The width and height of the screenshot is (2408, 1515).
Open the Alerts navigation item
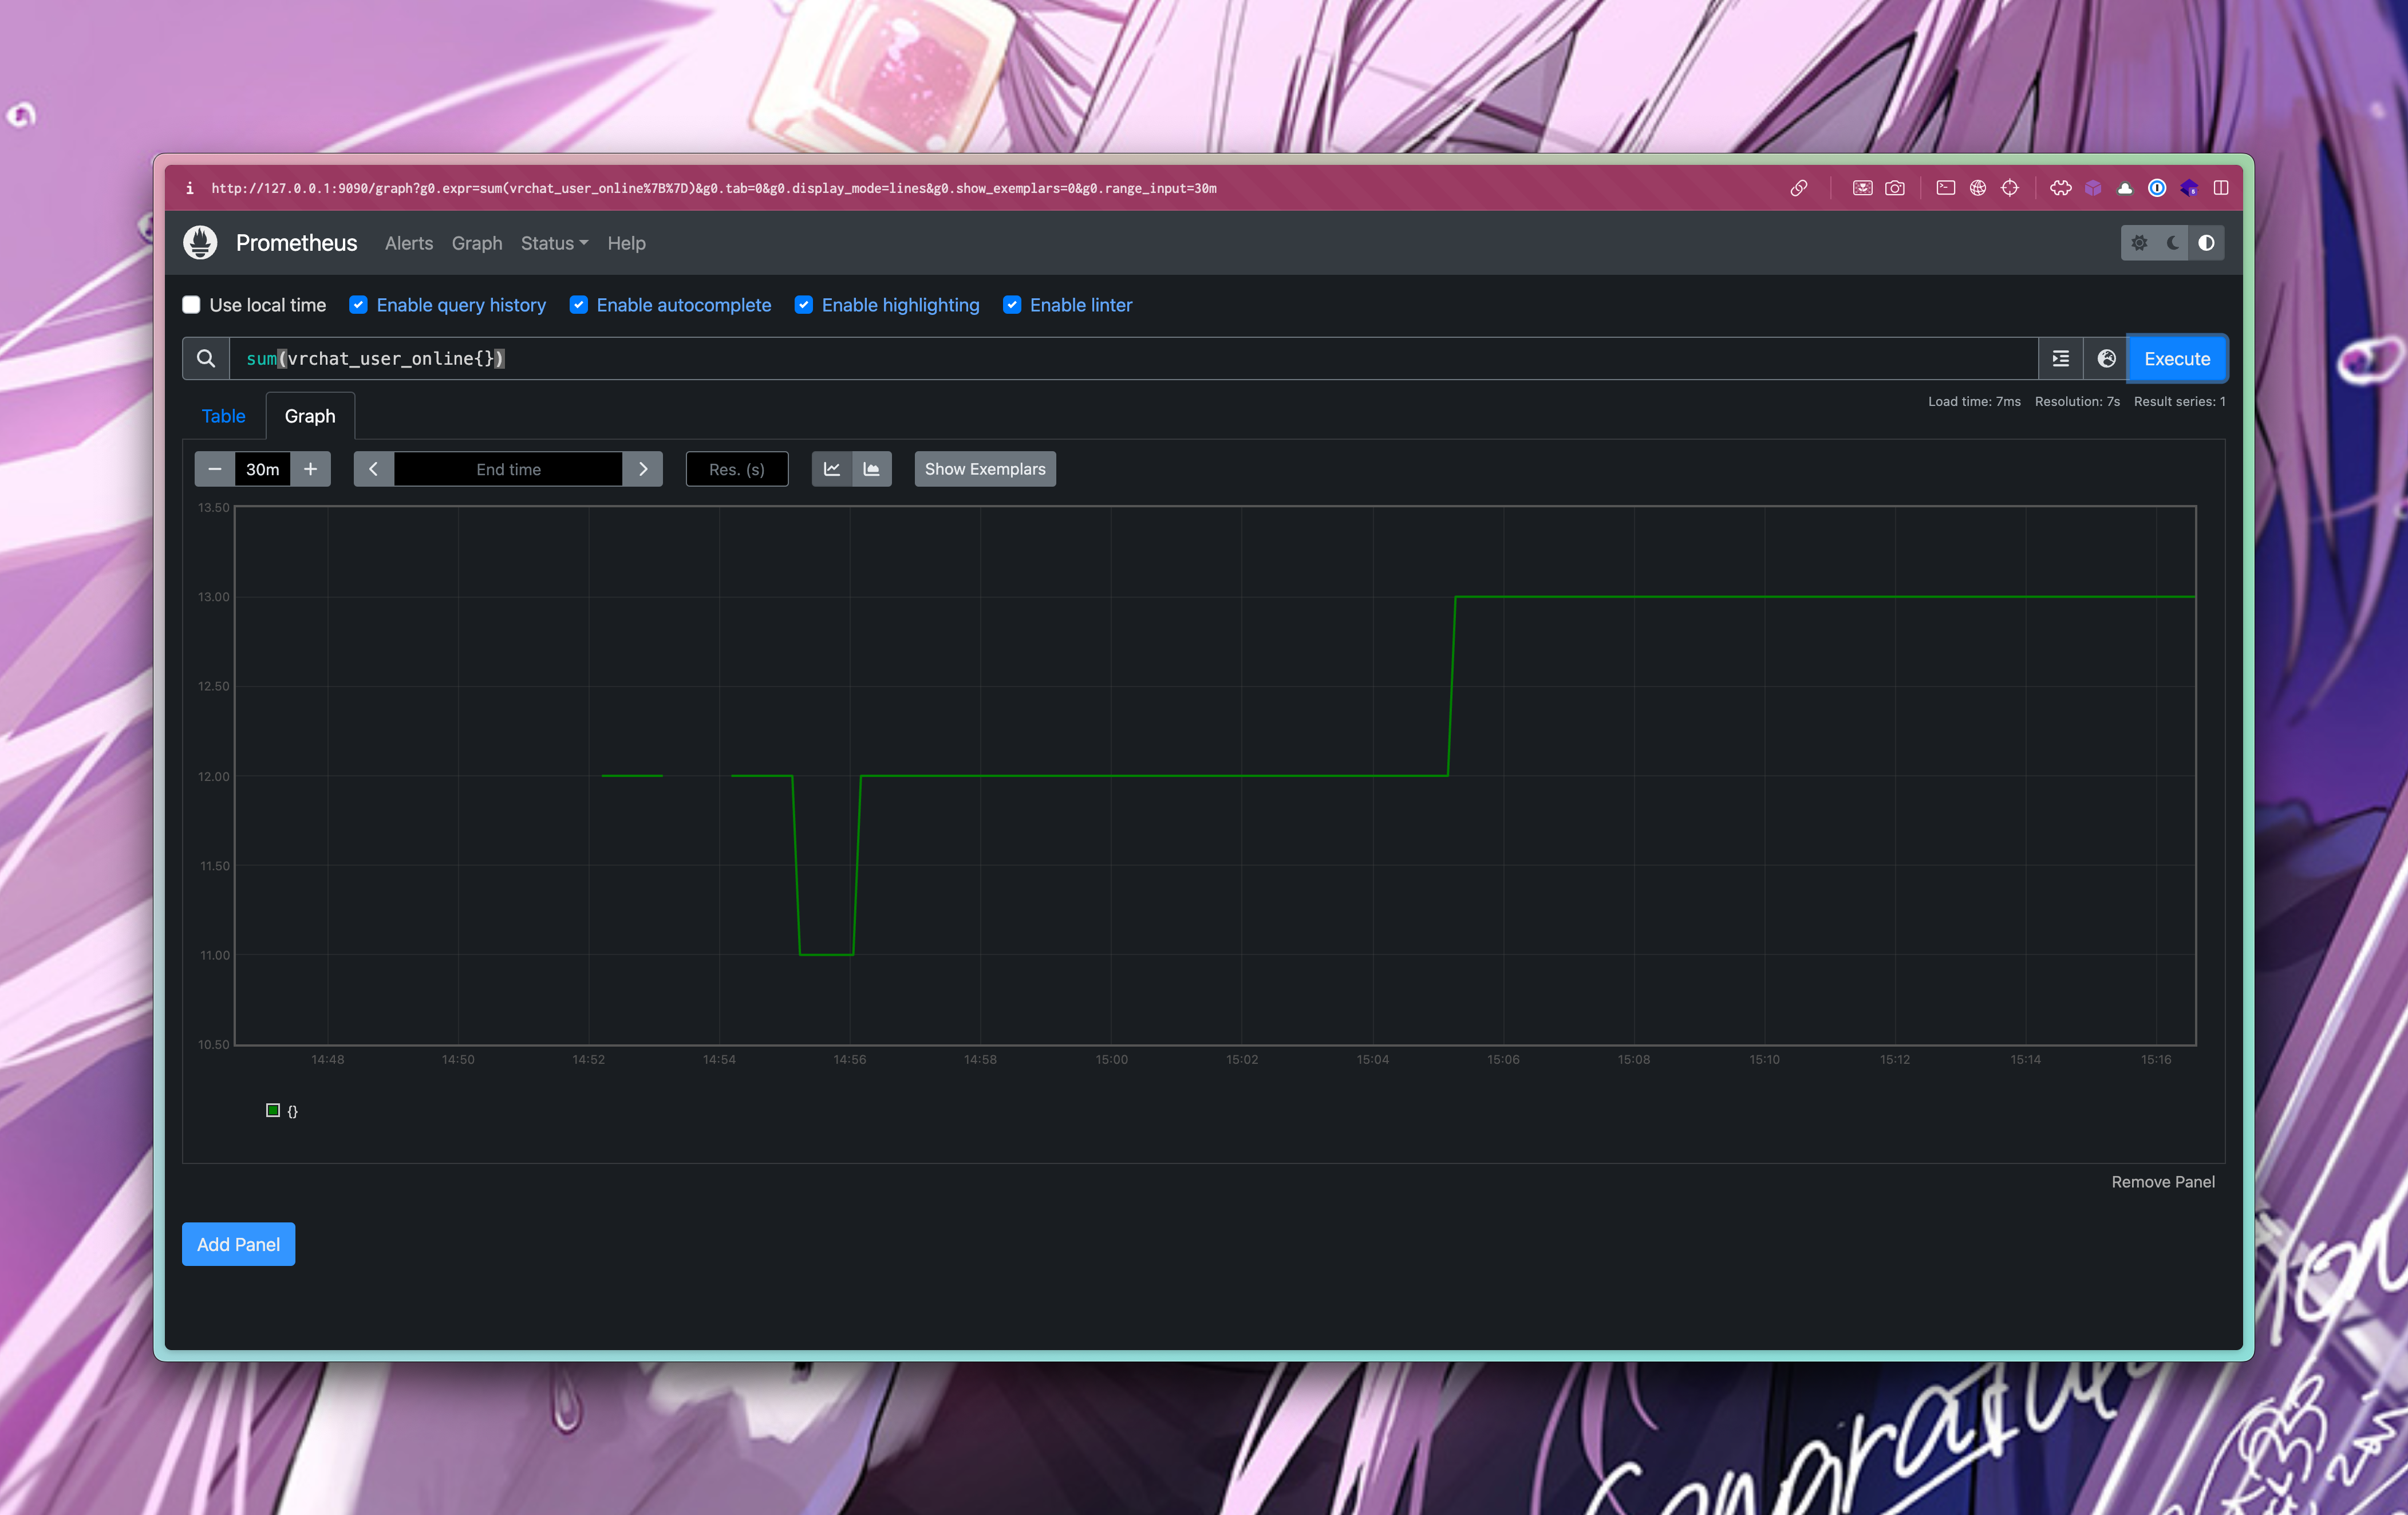pyautogui.click(x=409, y=243)
